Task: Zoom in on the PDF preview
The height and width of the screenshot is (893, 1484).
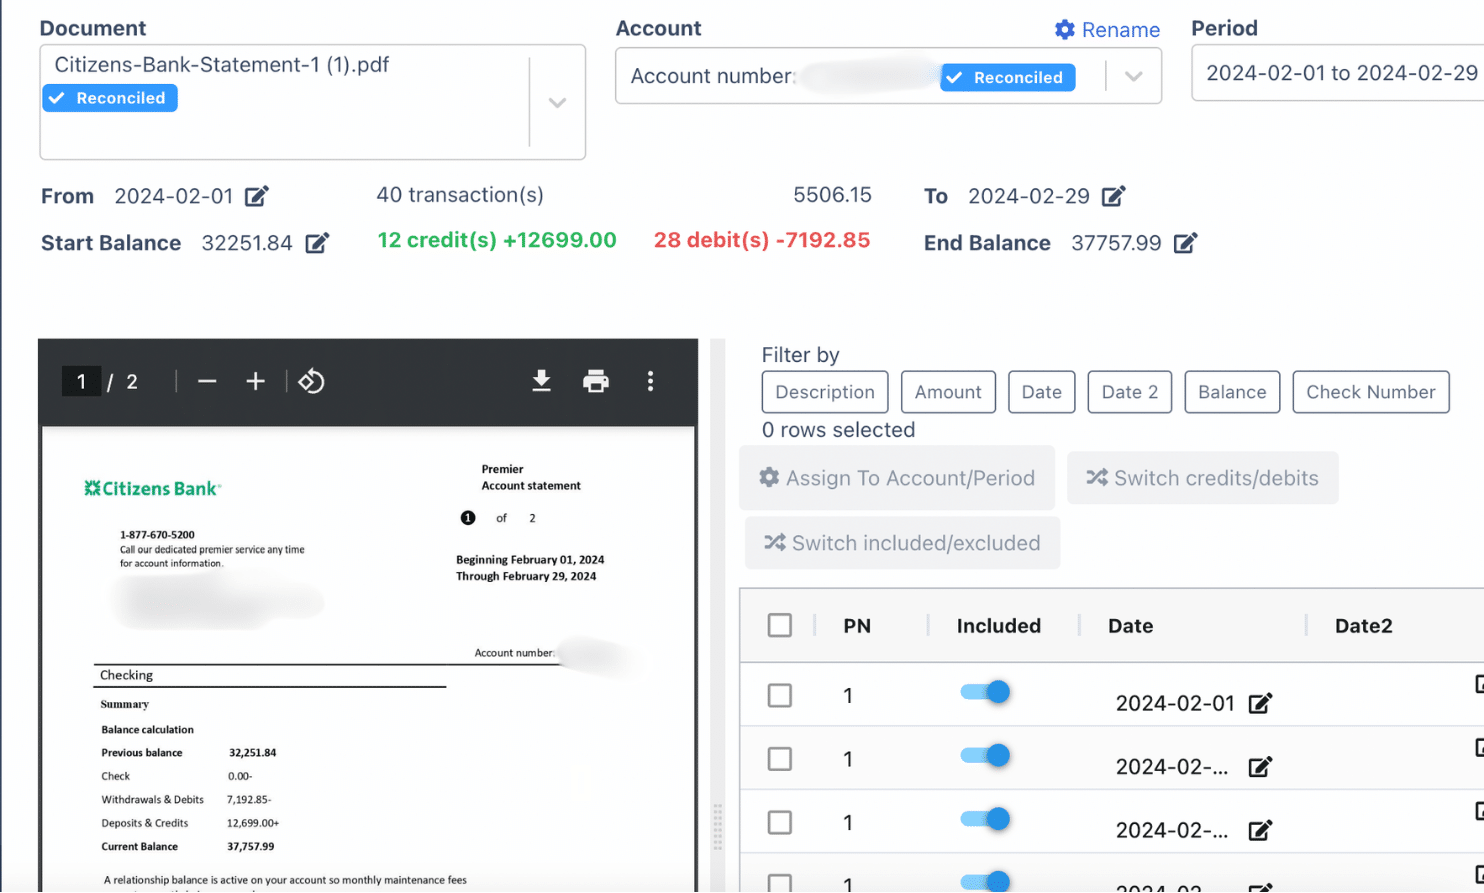Action: [255, 381]
